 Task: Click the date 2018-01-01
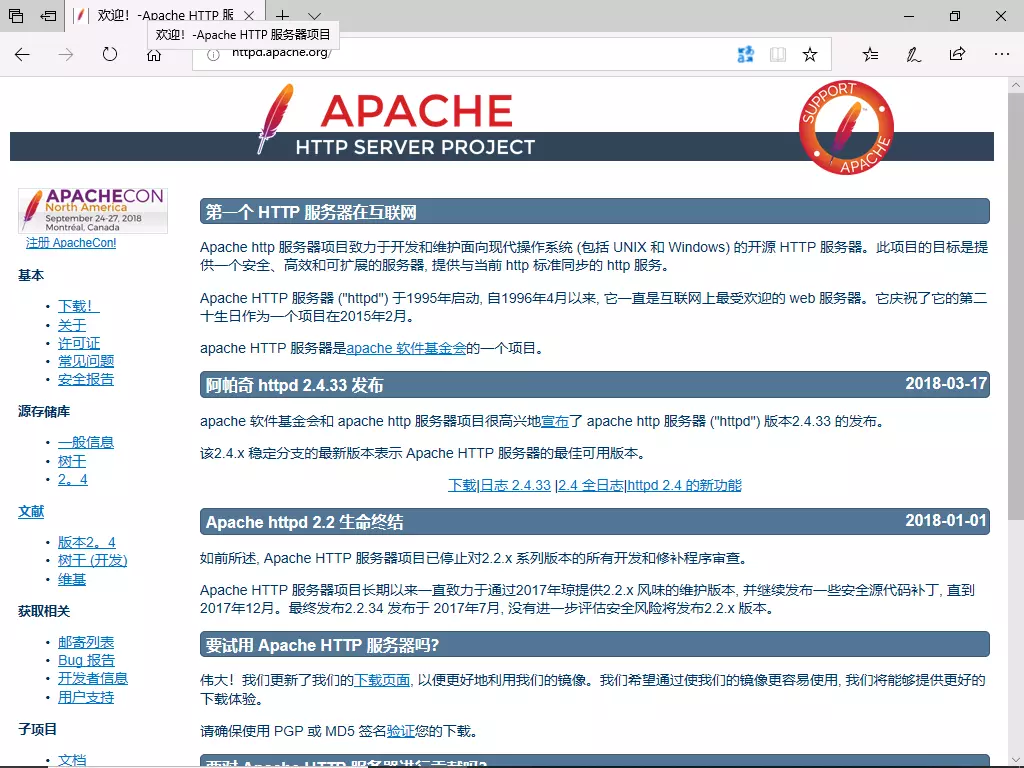tap(946, 520)
